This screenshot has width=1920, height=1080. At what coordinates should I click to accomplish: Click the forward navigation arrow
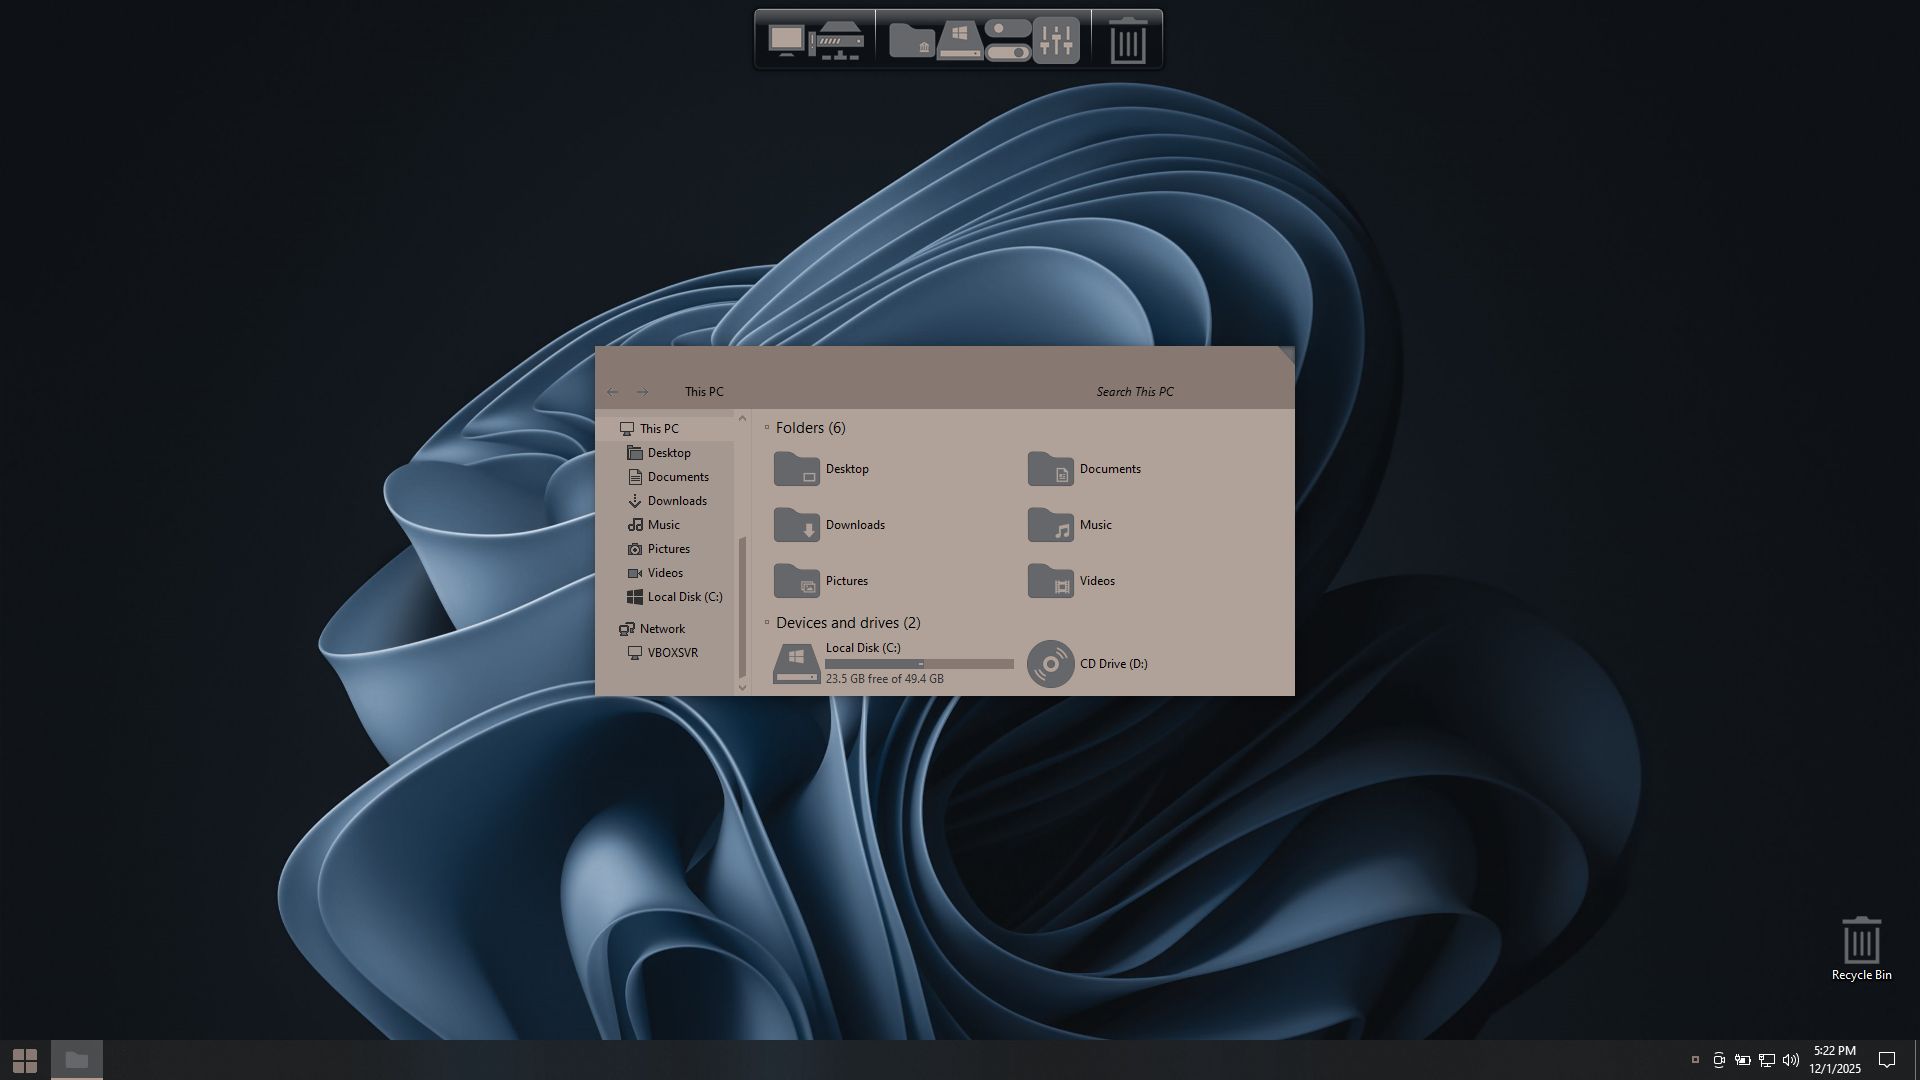643,392
